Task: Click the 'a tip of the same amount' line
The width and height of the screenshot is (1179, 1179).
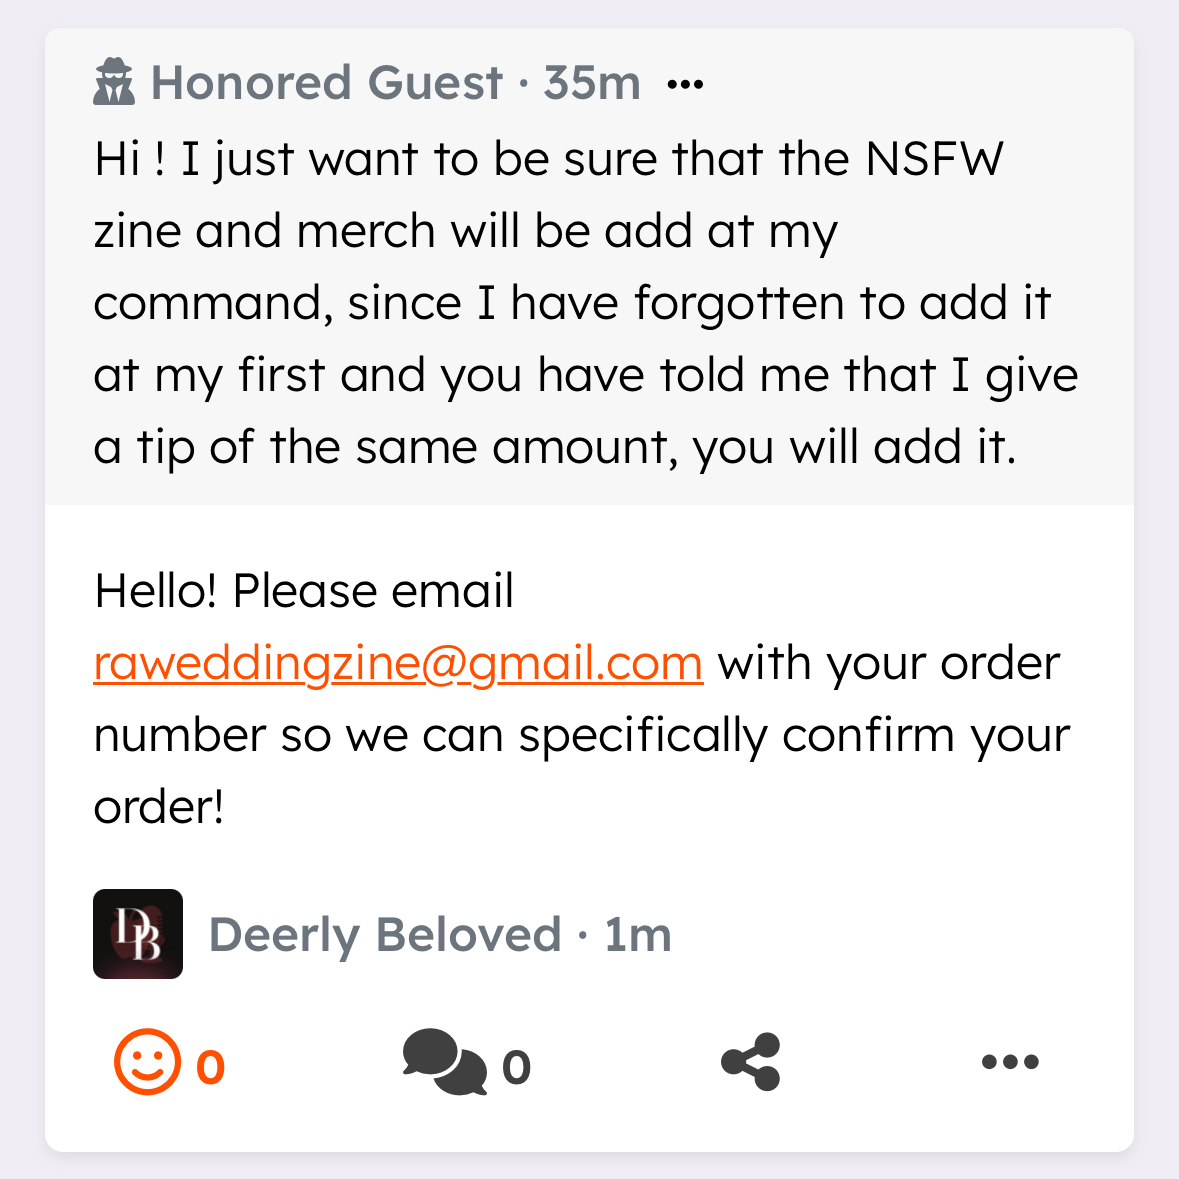Action: point(555,447)
